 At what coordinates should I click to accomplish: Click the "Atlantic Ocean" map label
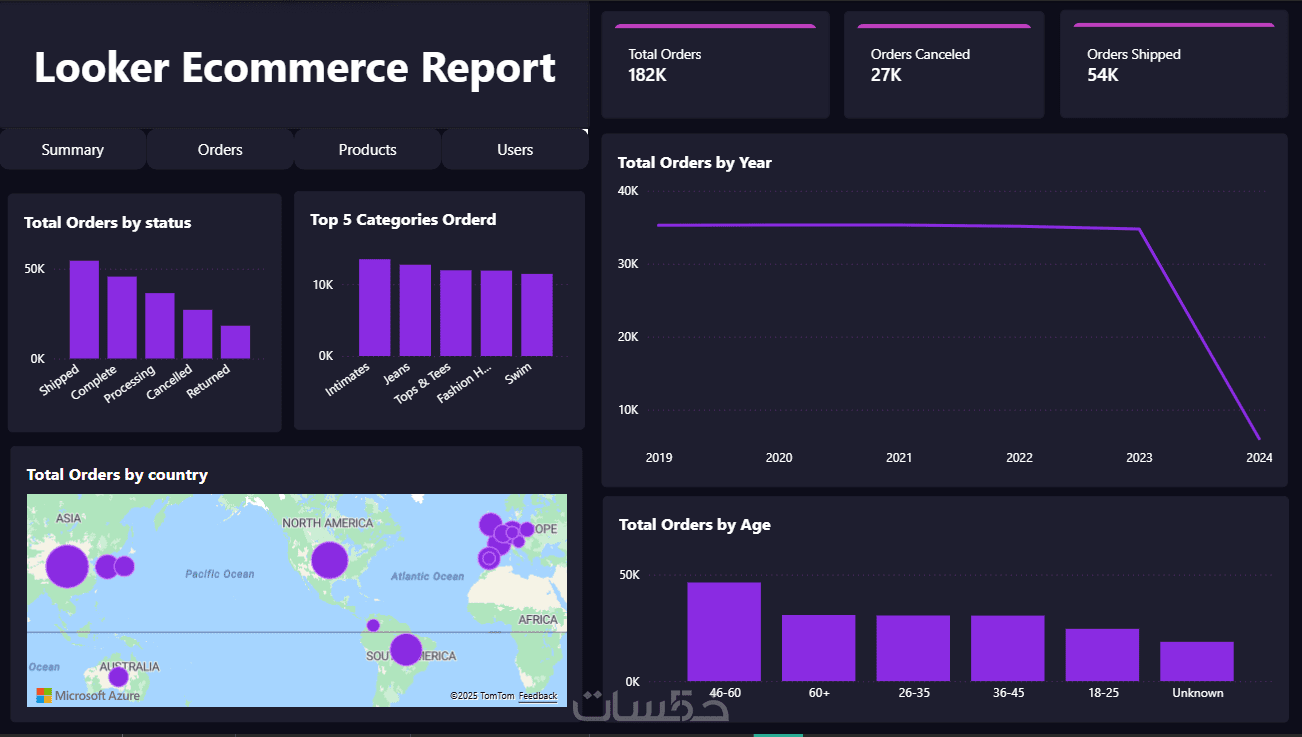(427, 576)
